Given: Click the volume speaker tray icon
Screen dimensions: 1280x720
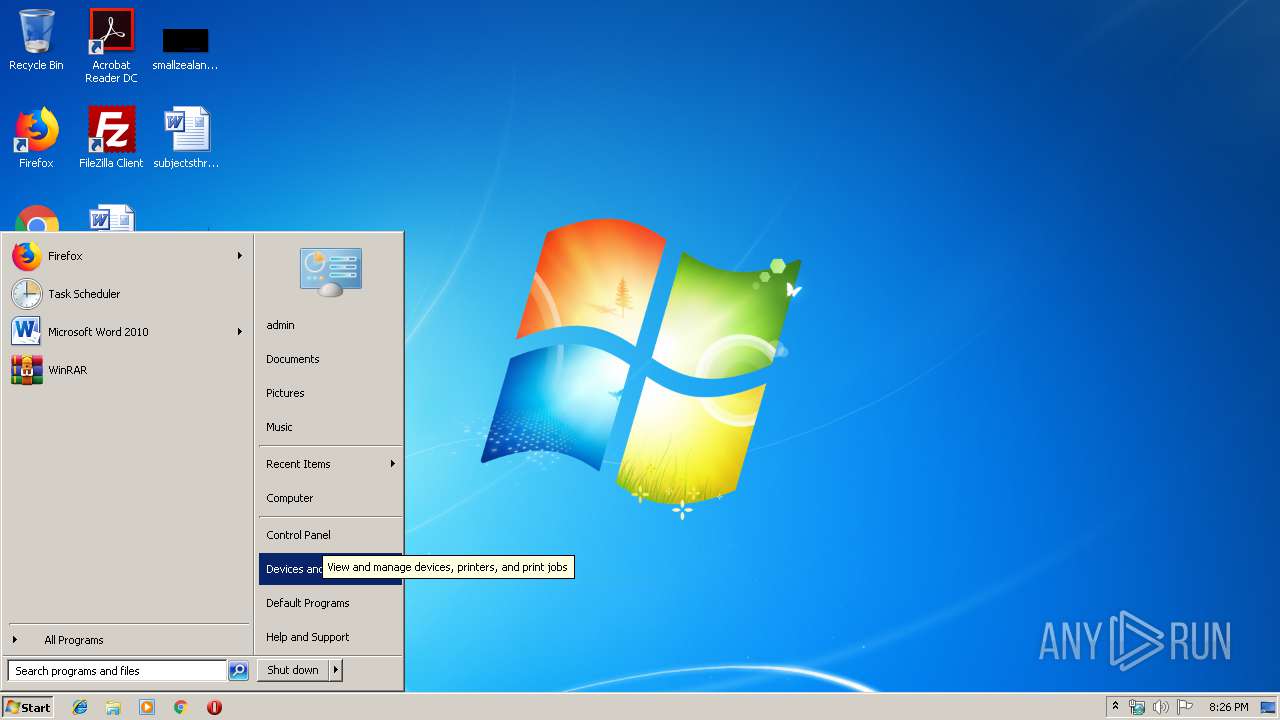Looking at the screenshot, I should (x=1161, y=707).
